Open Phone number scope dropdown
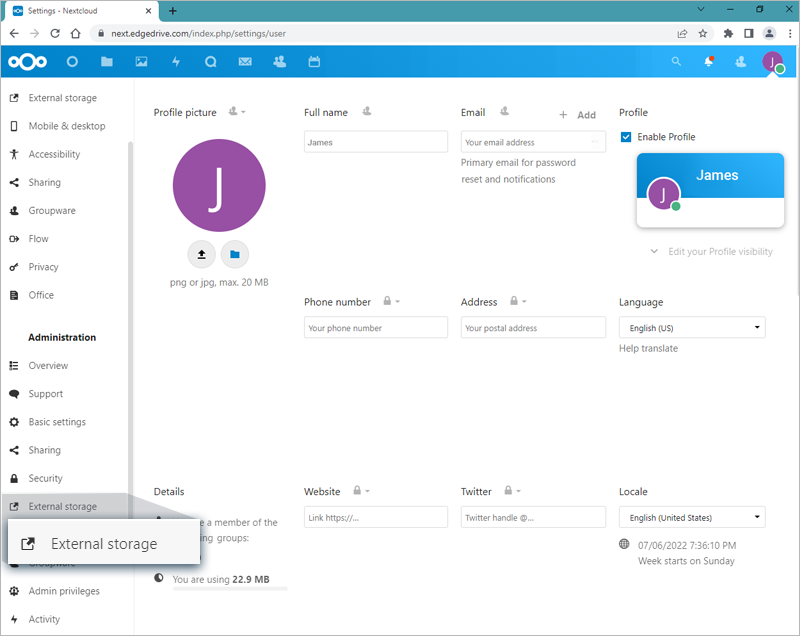Image resolution: width=800 pixels, height=636 pixels. pyautogui.click(x=391, y=301)
